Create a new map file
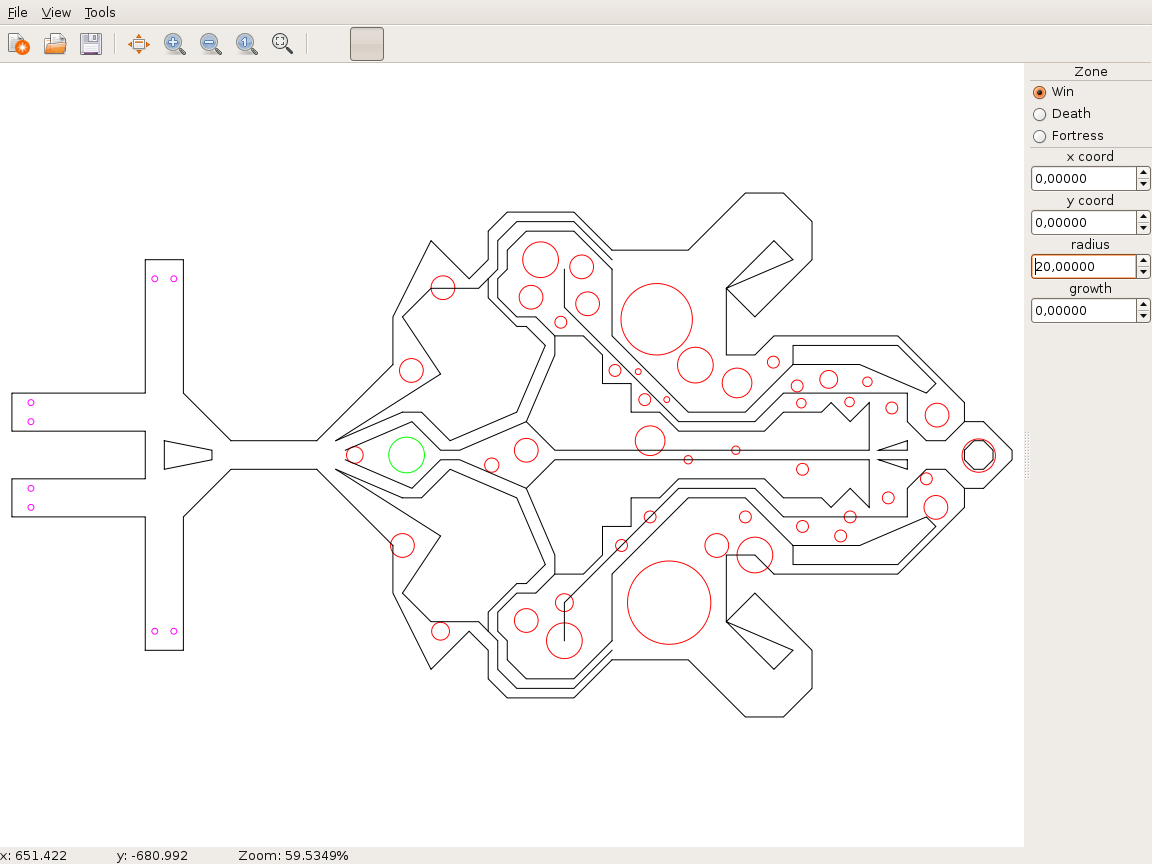 (19, 44)
